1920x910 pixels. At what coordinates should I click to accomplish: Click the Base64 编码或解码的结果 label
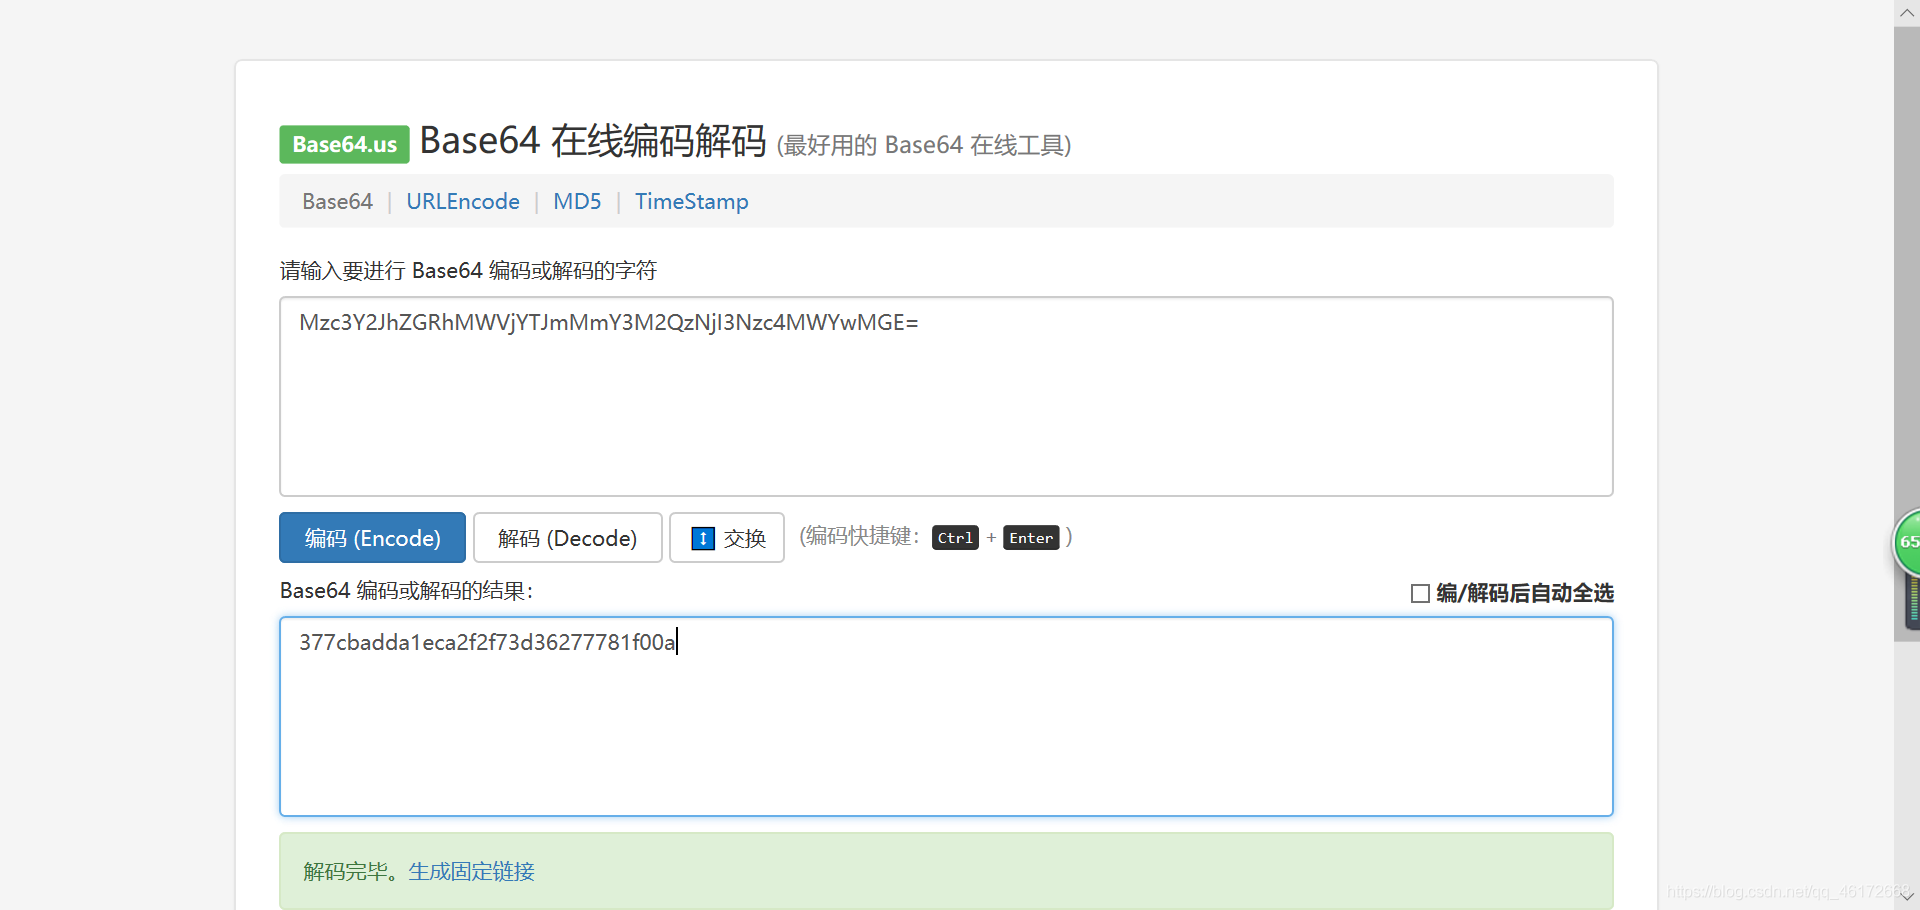click(x=406, y=591)
